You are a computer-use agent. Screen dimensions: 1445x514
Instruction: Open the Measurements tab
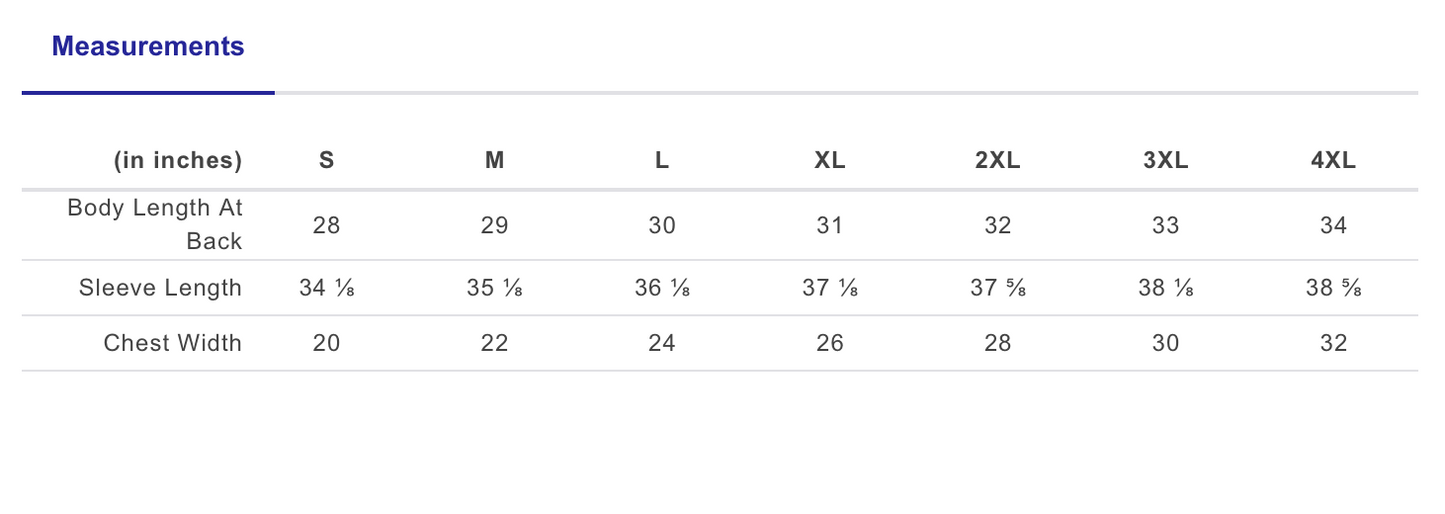[148, 47]
